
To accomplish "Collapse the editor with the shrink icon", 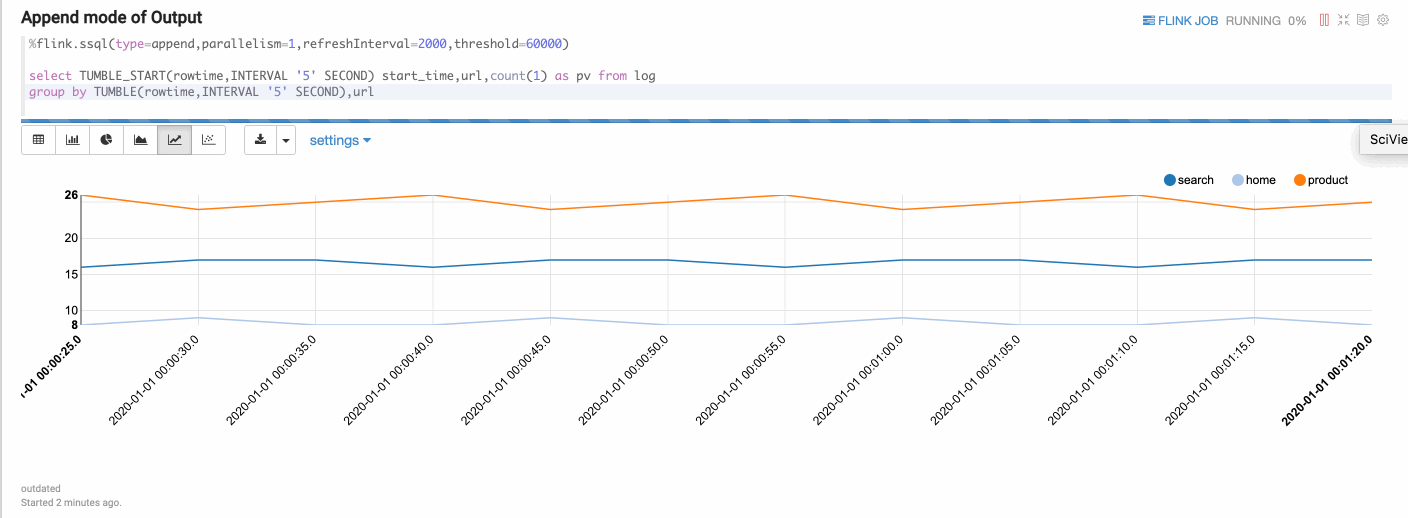I will click(x=1343, y=20).
